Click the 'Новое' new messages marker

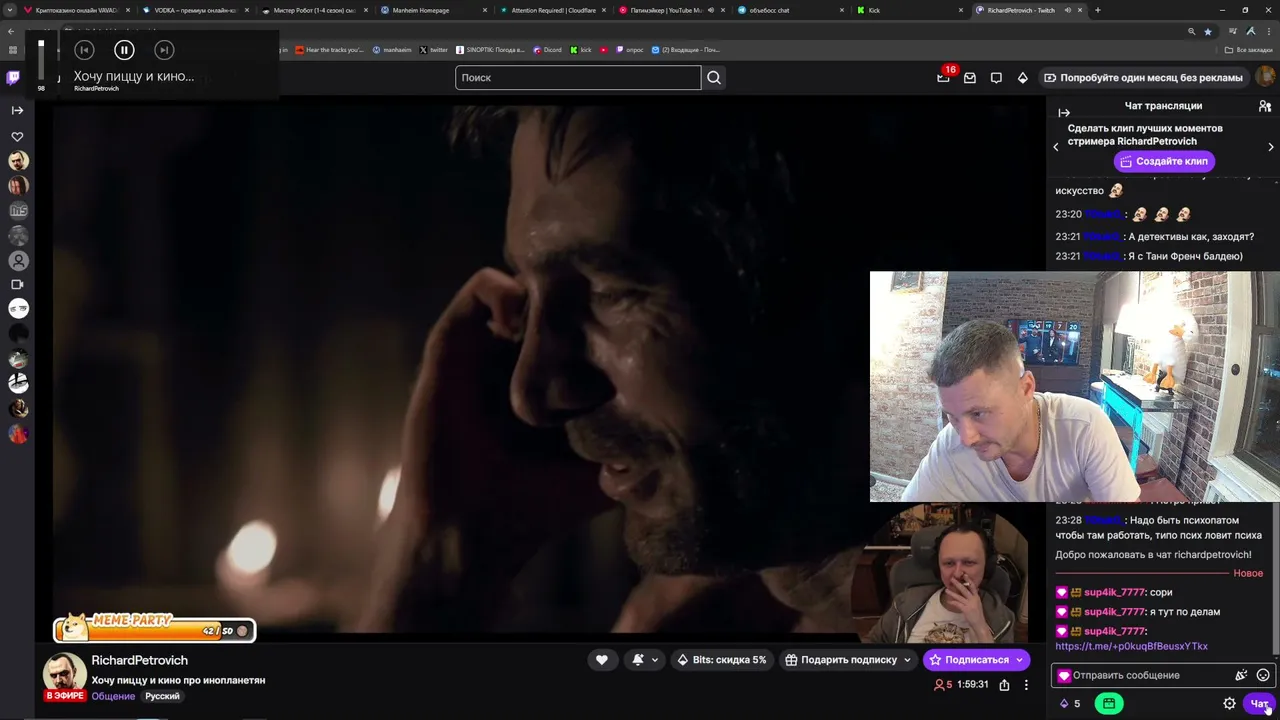coord(1248,573)
